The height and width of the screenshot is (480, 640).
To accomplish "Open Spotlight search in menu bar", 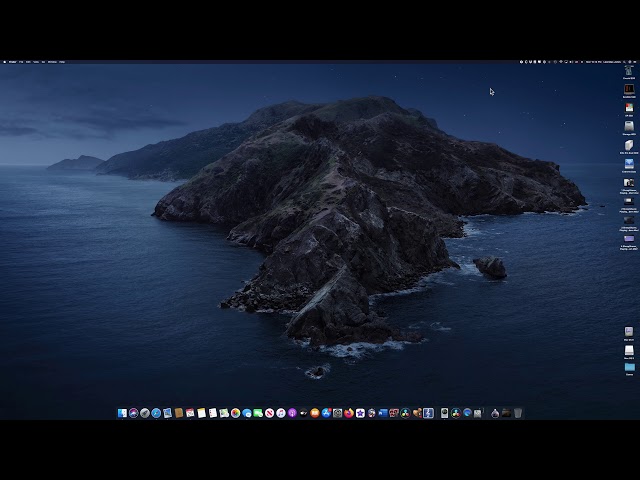I will tap(624, 62).
